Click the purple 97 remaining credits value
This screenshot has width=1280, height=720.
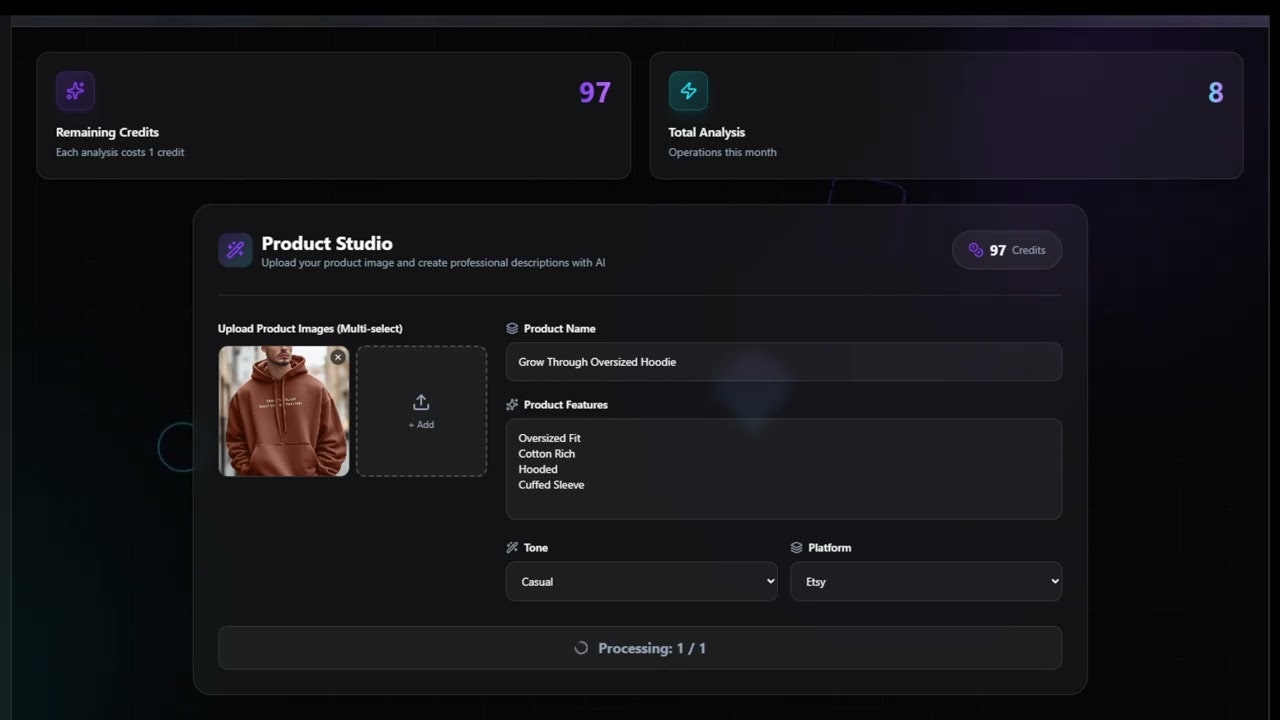point(595,92)
